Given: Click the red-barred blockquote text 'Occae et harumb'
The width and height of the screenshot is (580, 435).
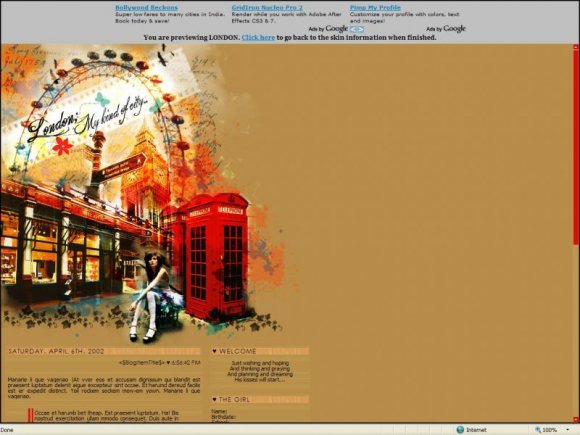Looking at the screenshot, I should 107,416.
